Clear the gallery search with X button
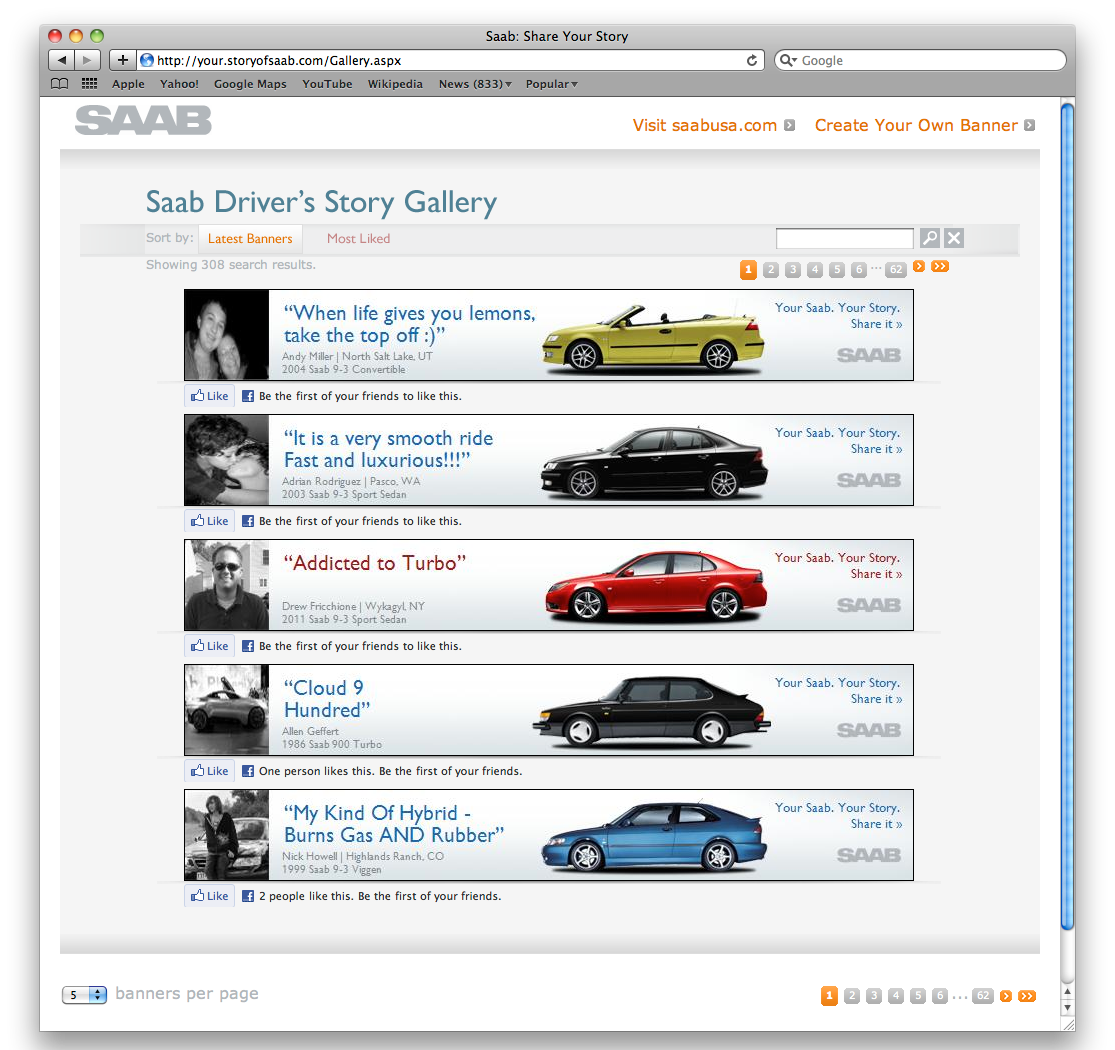The width and height of the screenshot is (1115, 1050). pos(954,237)
